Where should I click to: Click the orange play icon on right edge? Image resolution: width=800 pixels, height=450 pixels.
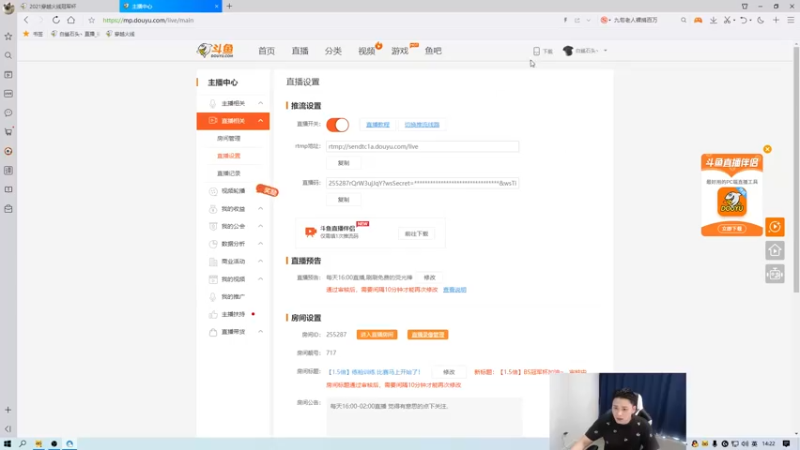point(774,227)
